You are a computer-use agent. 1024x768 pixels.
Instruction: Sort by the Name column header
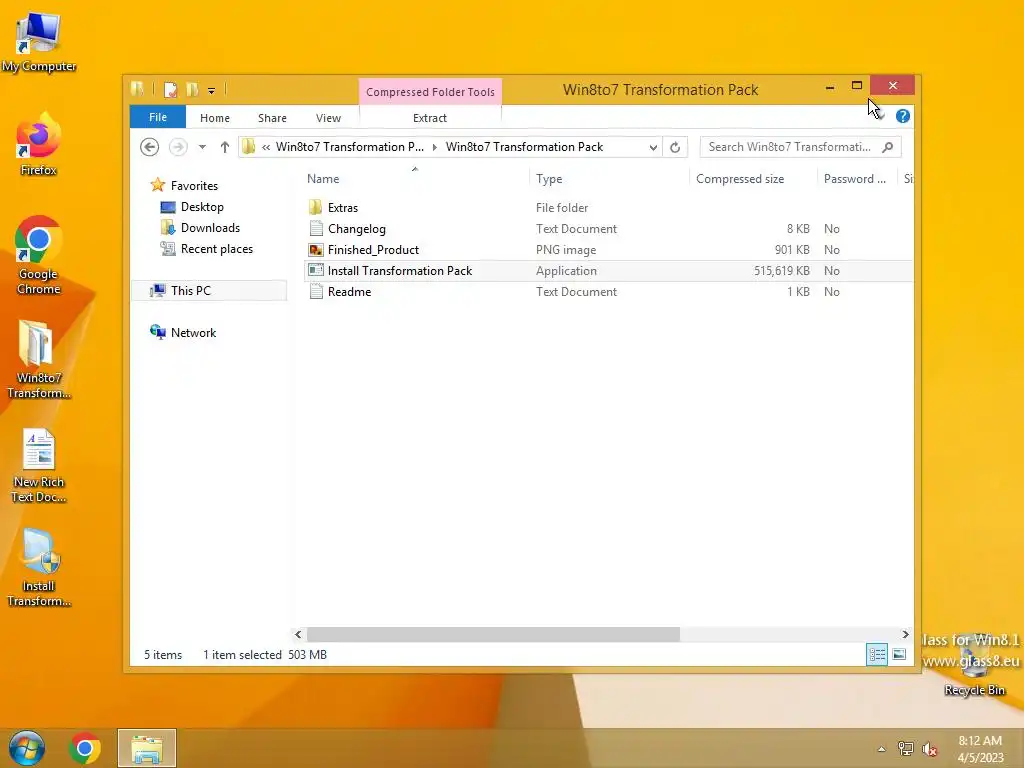tap(417, 179)
